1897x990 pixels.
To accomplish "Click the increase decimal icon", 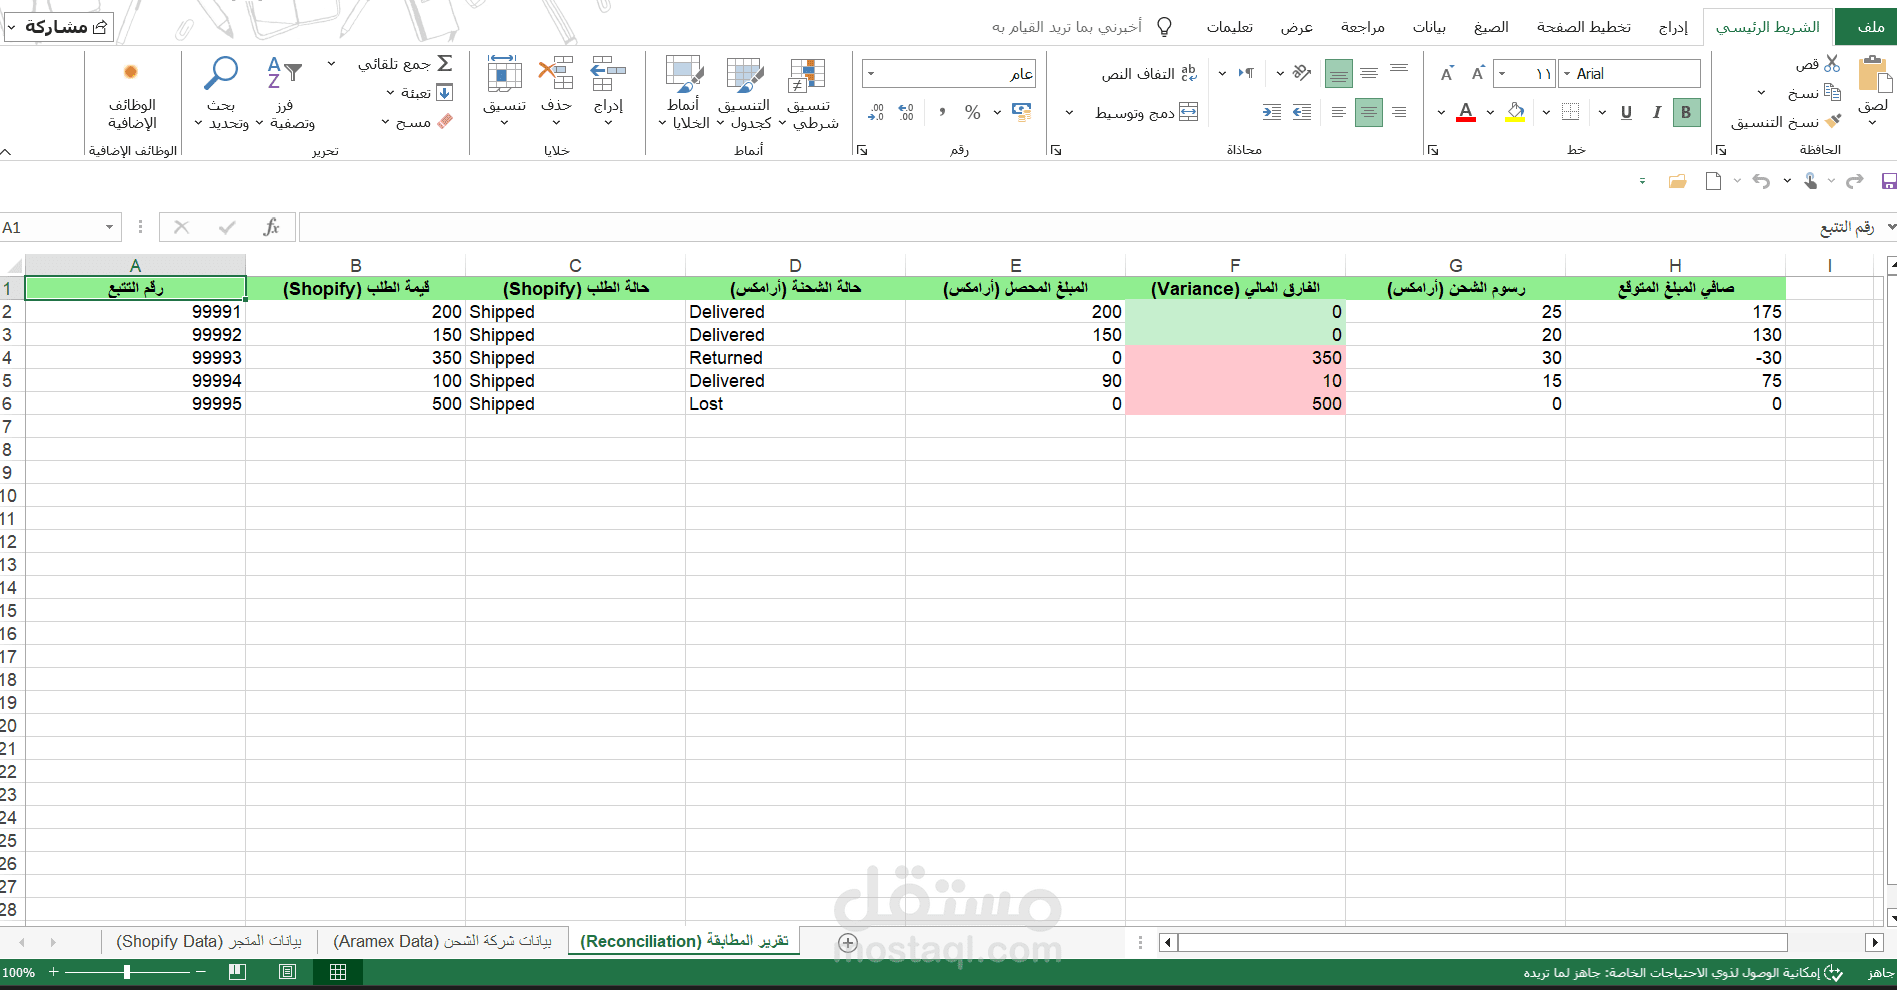I will (906, 112).
